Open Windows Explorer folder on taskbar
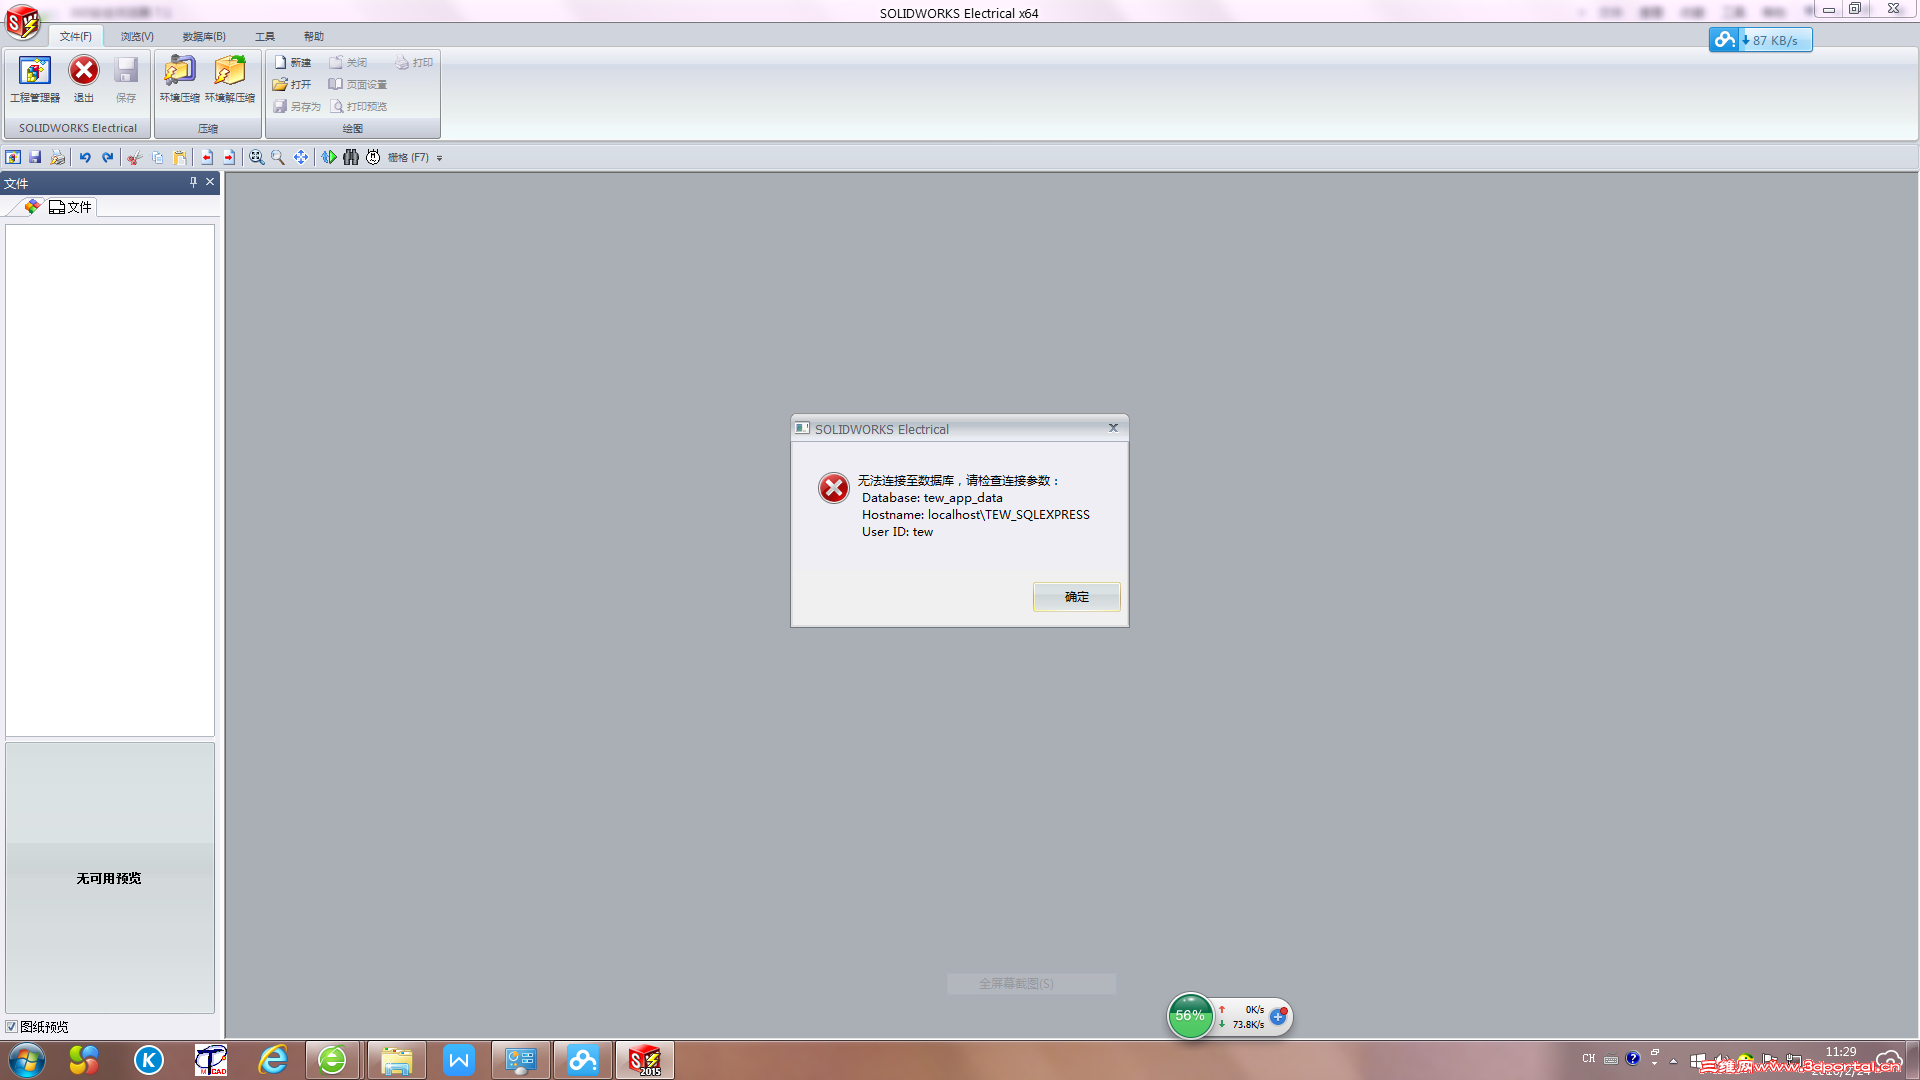 (396, 1060)
